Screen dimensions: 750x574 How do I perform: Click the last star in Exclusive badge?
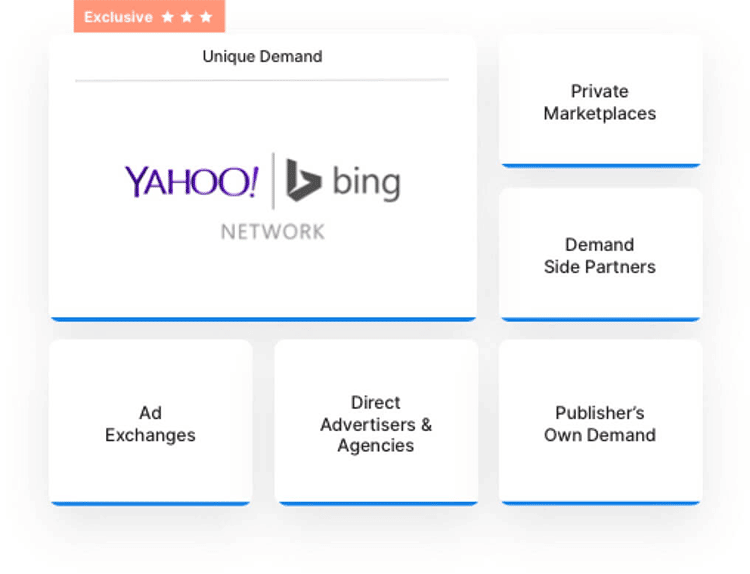click(x=206, y=17)
